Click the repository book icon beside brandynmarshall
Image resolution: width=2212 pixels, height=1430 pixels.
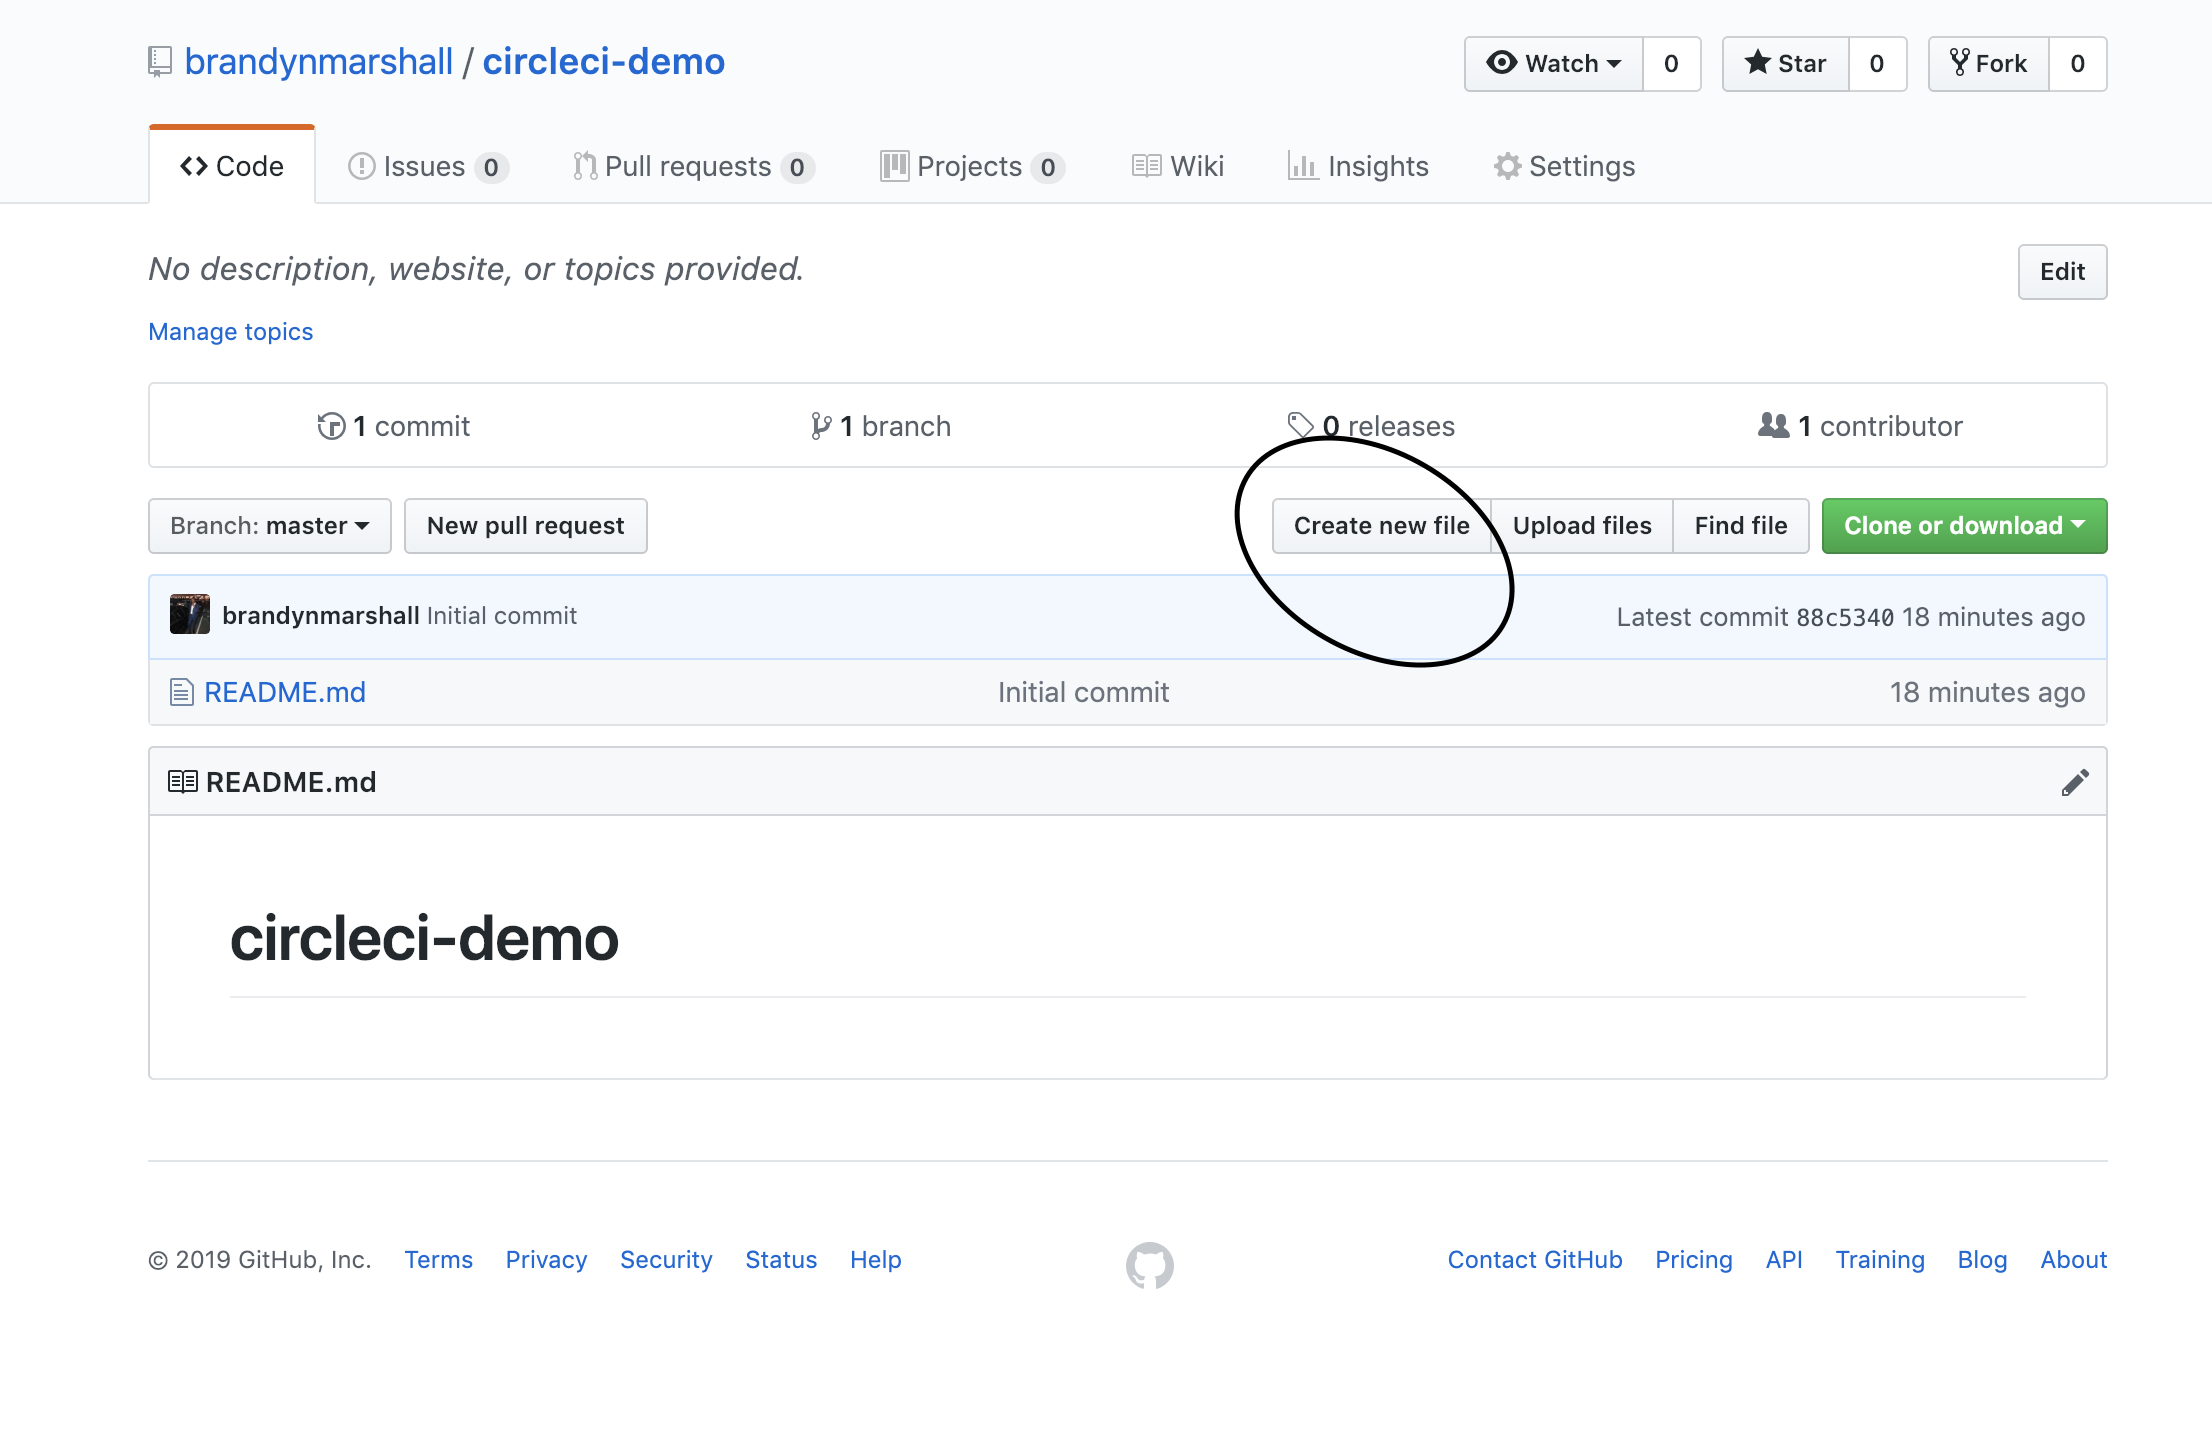160,62
